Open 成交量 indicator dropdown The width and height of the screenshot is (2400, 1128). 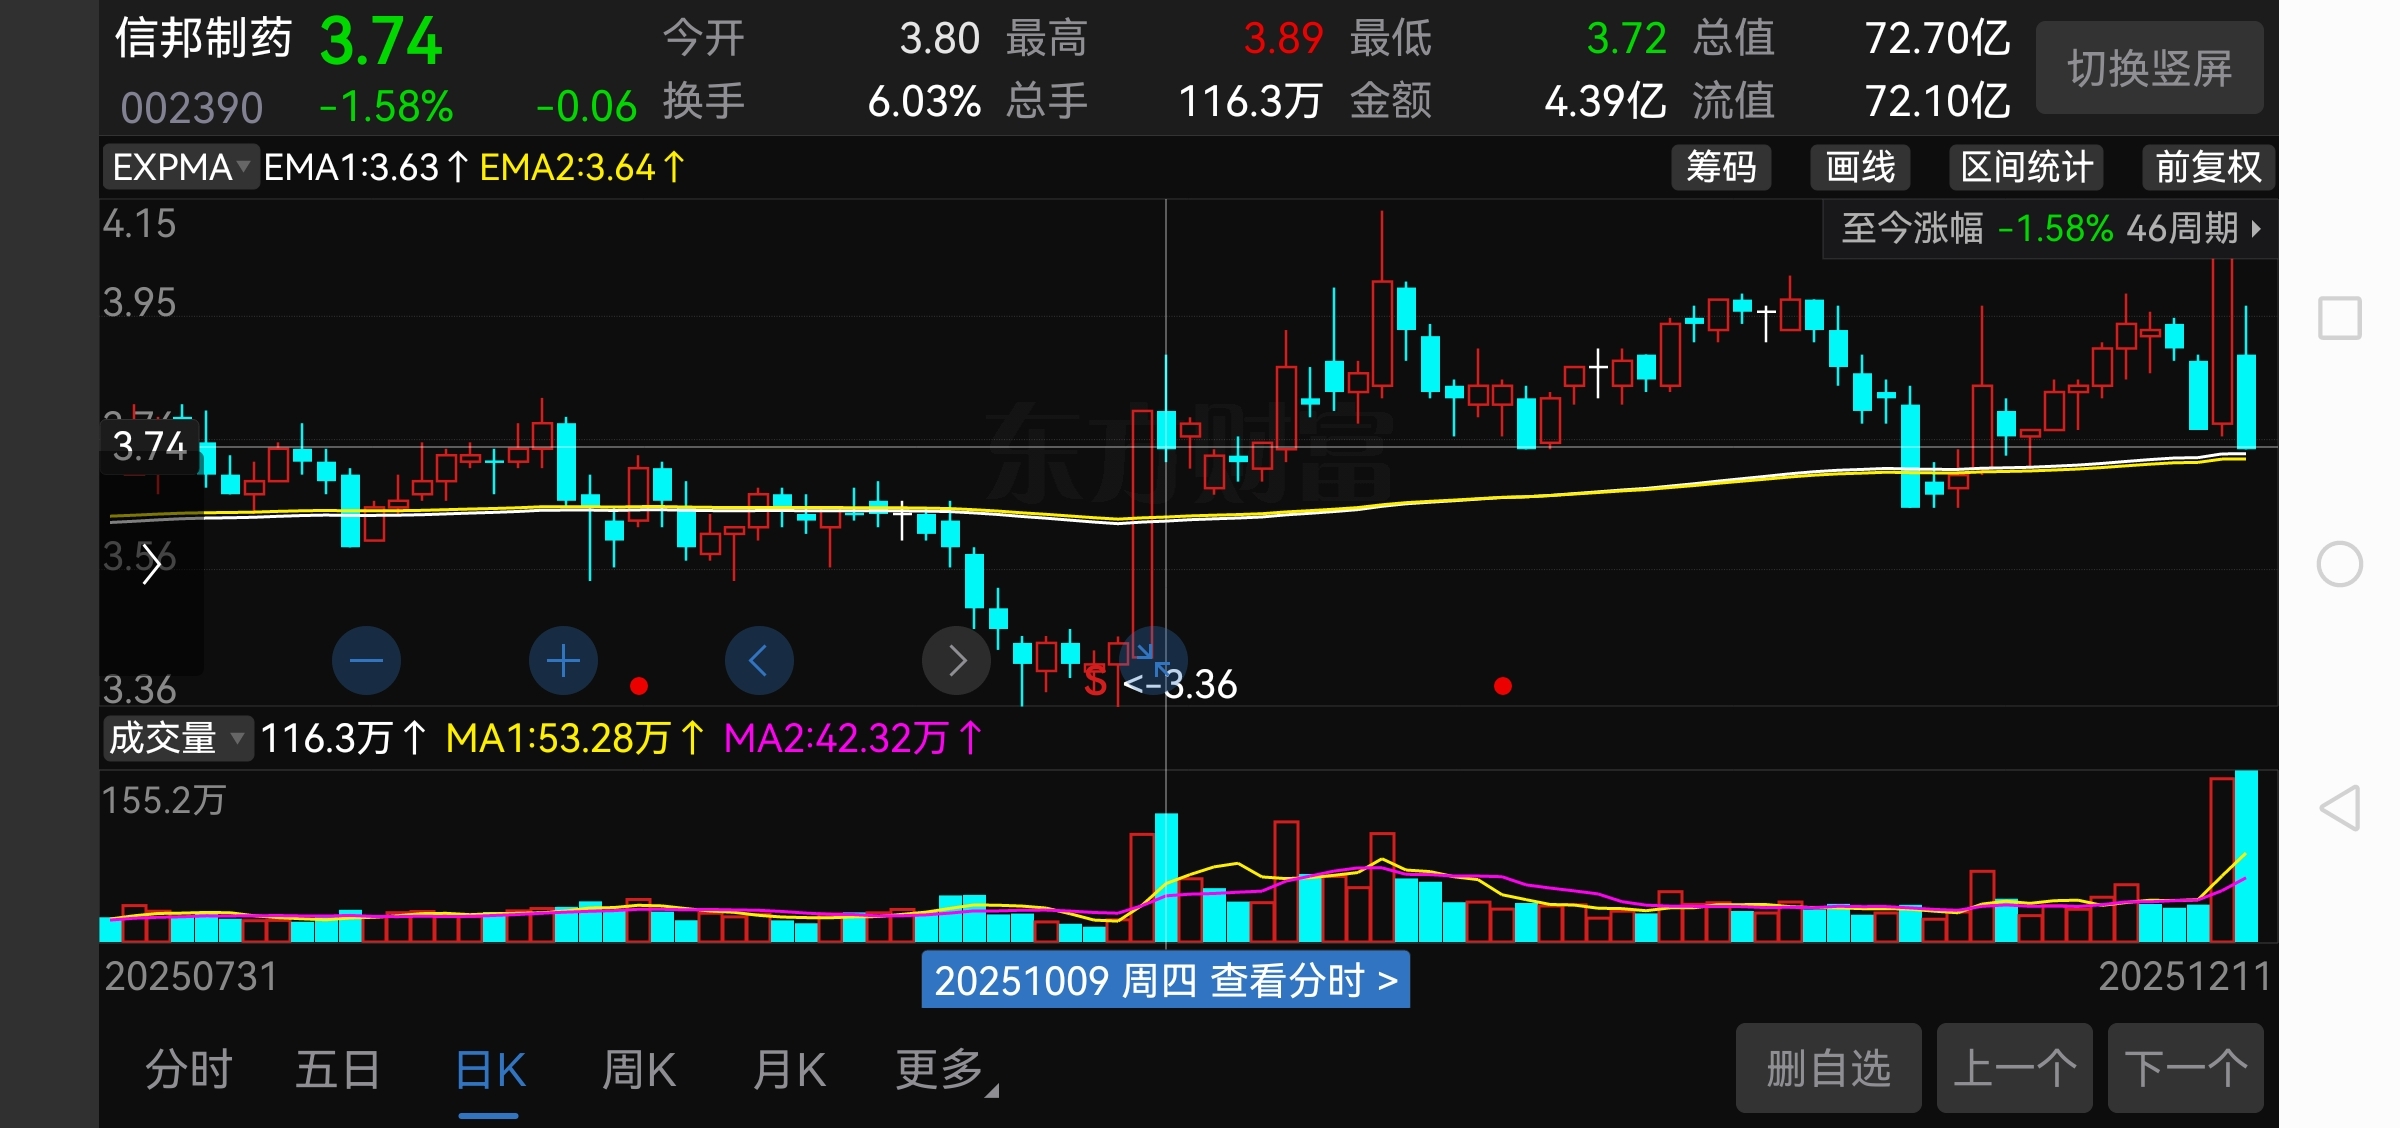coord(176,739)
